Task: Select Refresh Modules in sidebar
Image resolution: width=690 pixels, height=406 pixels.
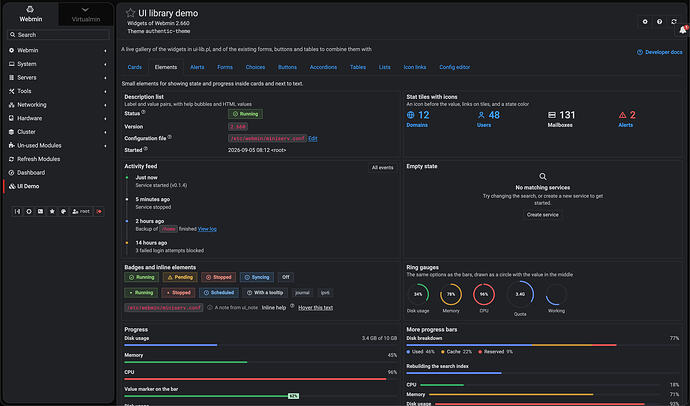Action: pos(58,159)
